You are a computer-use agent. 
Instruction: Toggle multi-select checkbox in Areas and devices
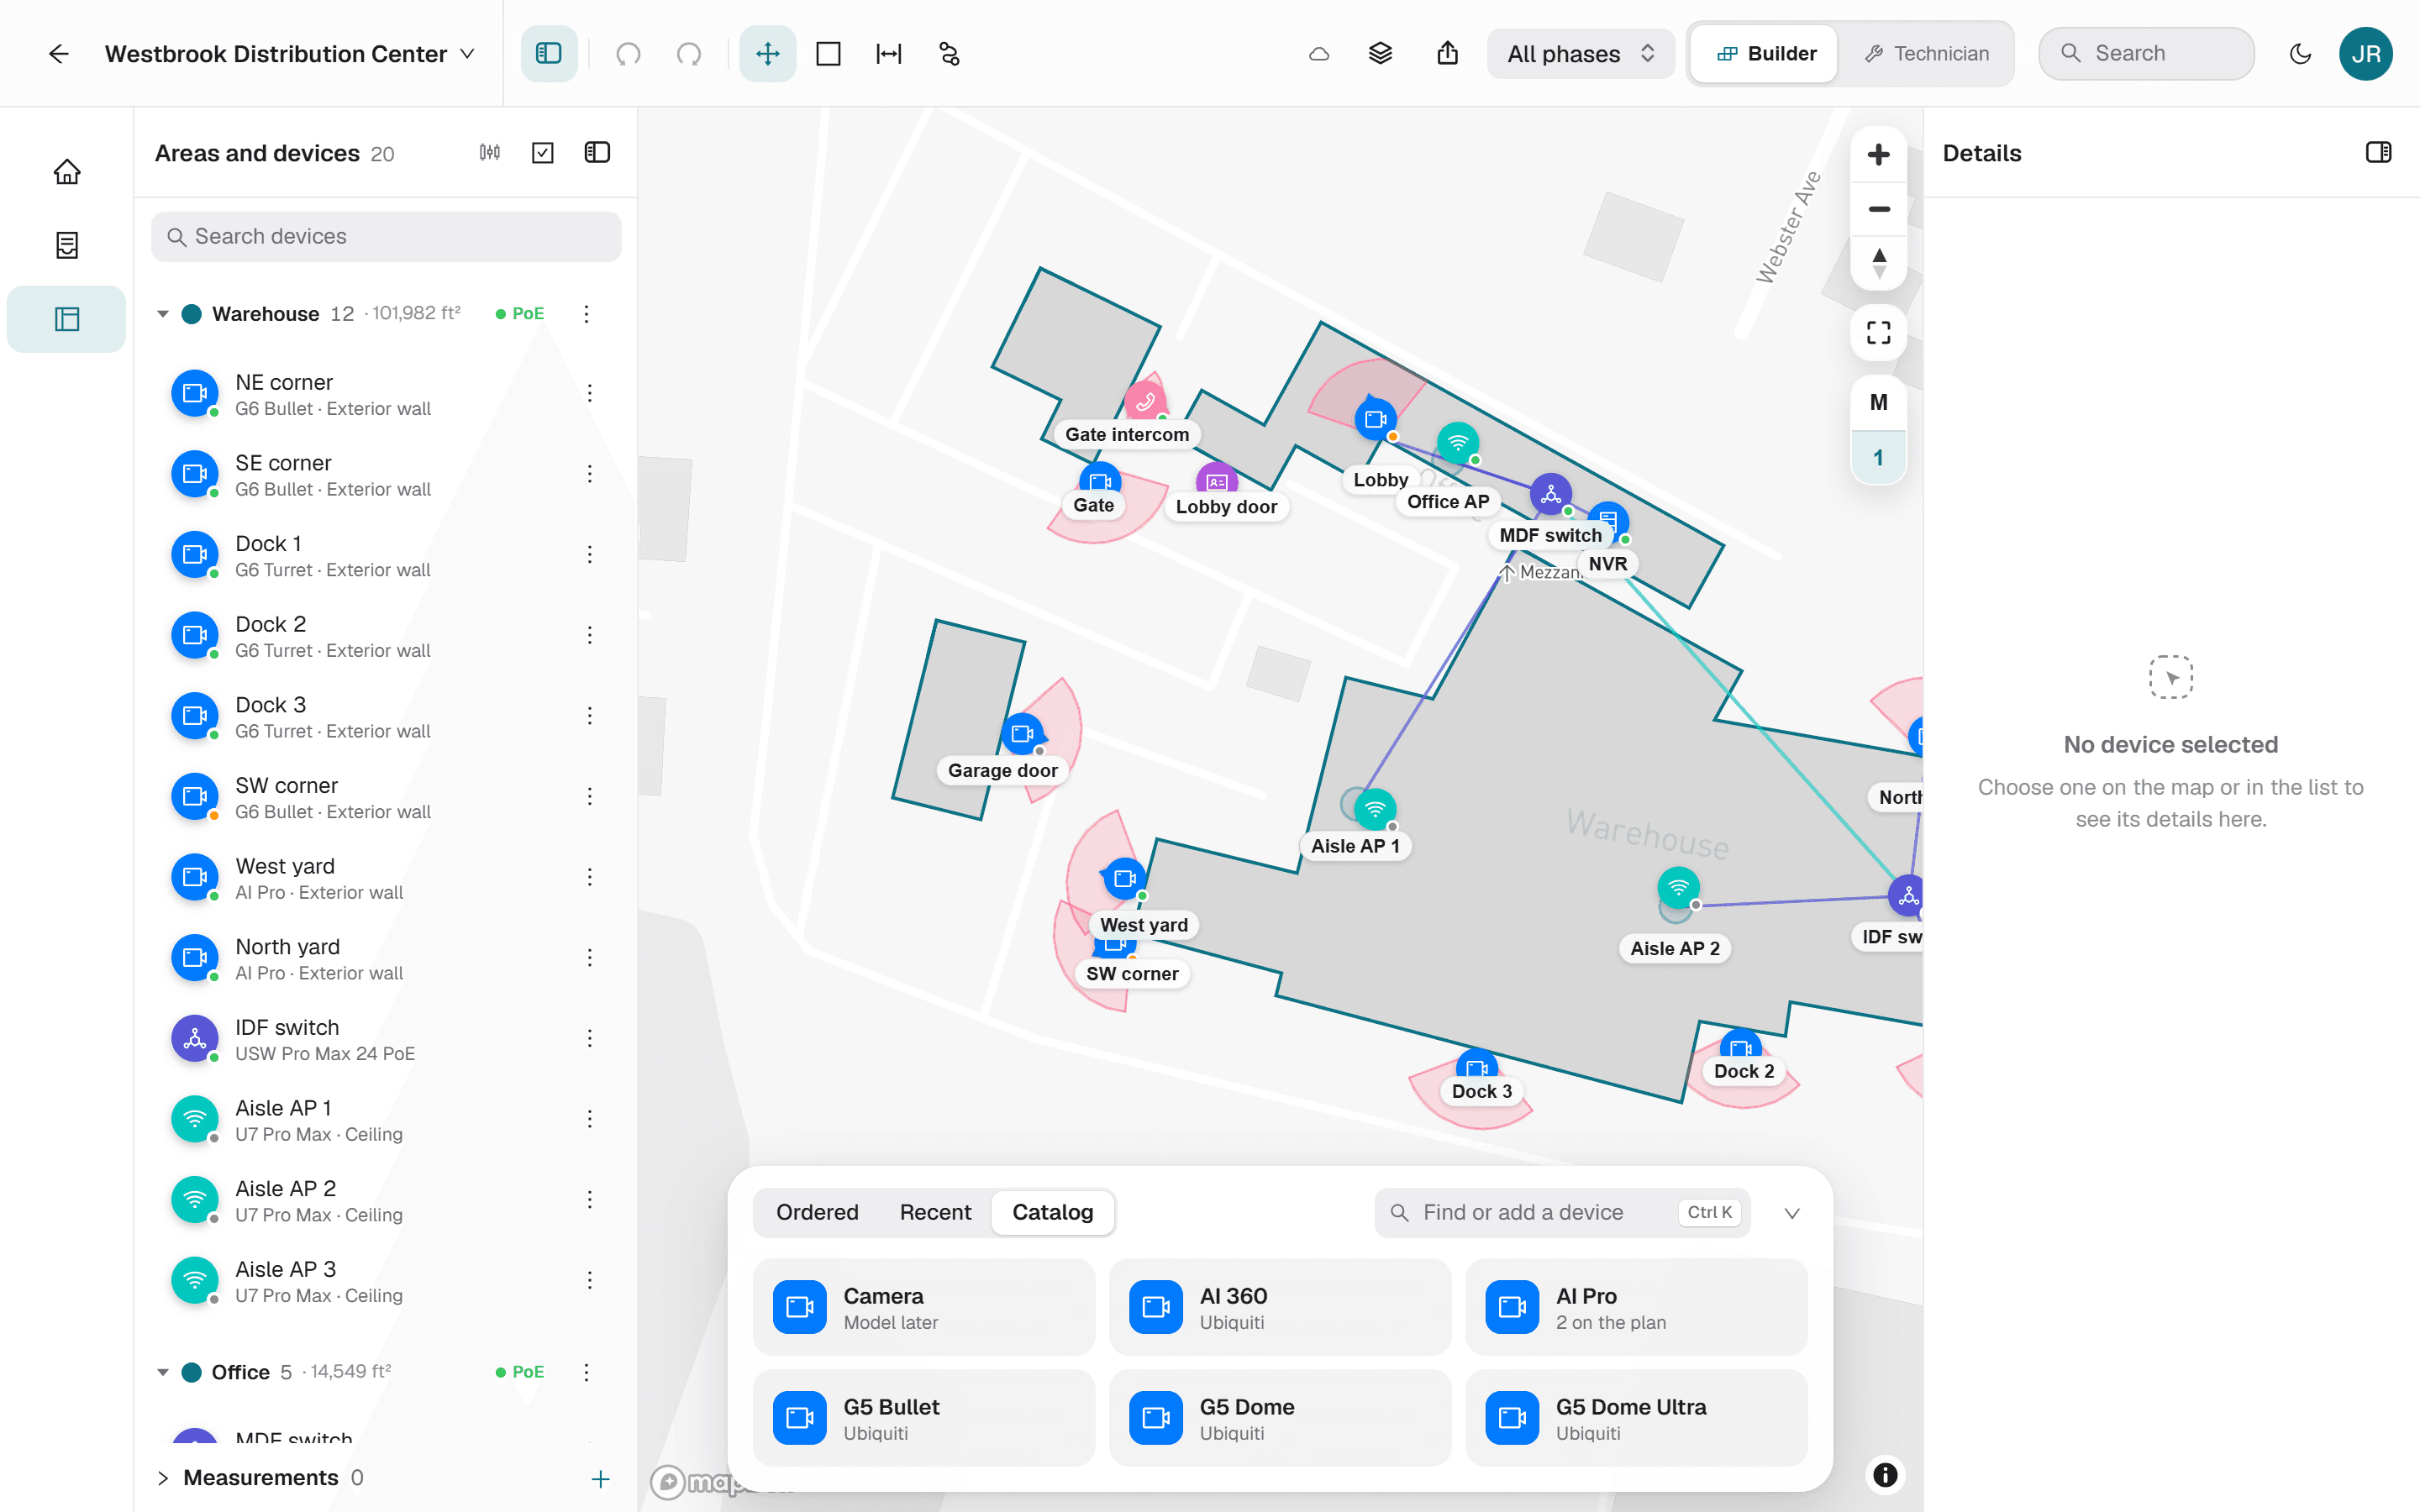click(x=543, y=152)
